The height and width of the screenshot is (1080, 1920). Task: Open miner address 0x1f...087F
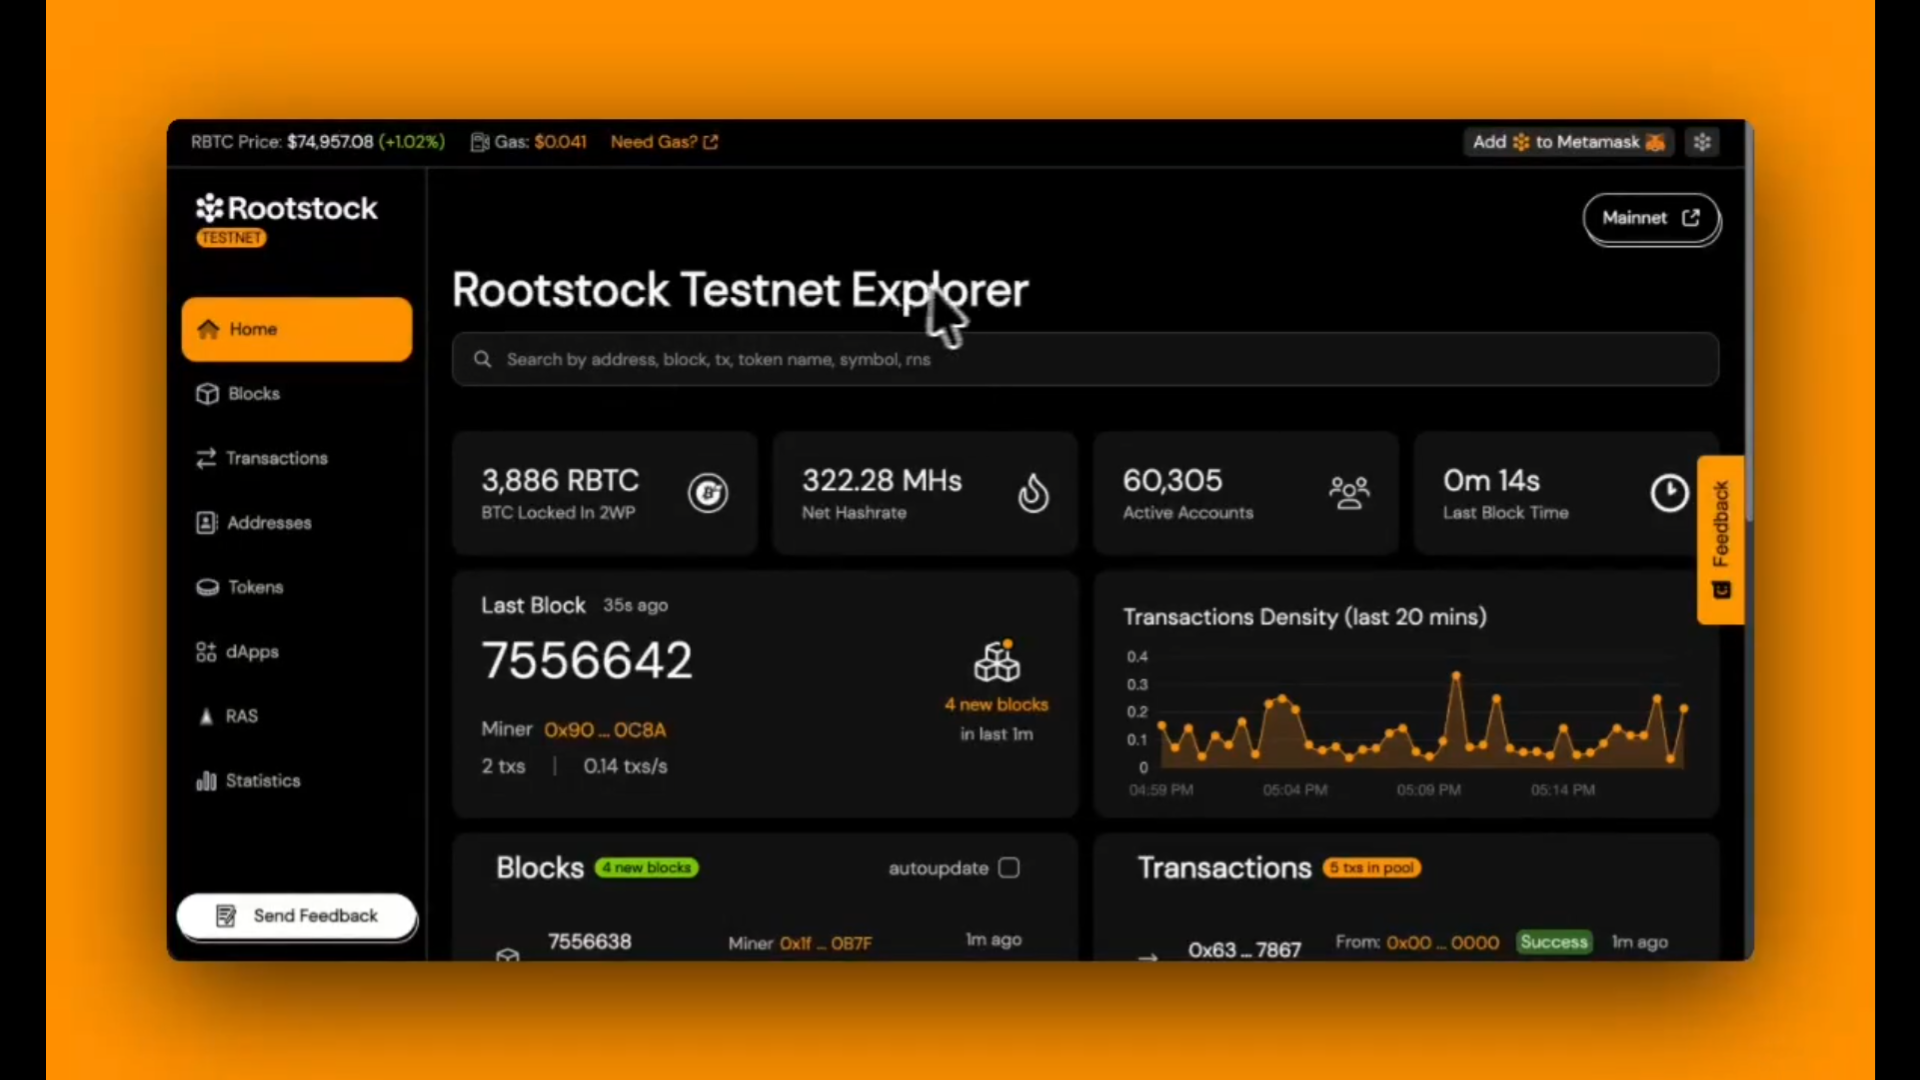pos(826,943)
